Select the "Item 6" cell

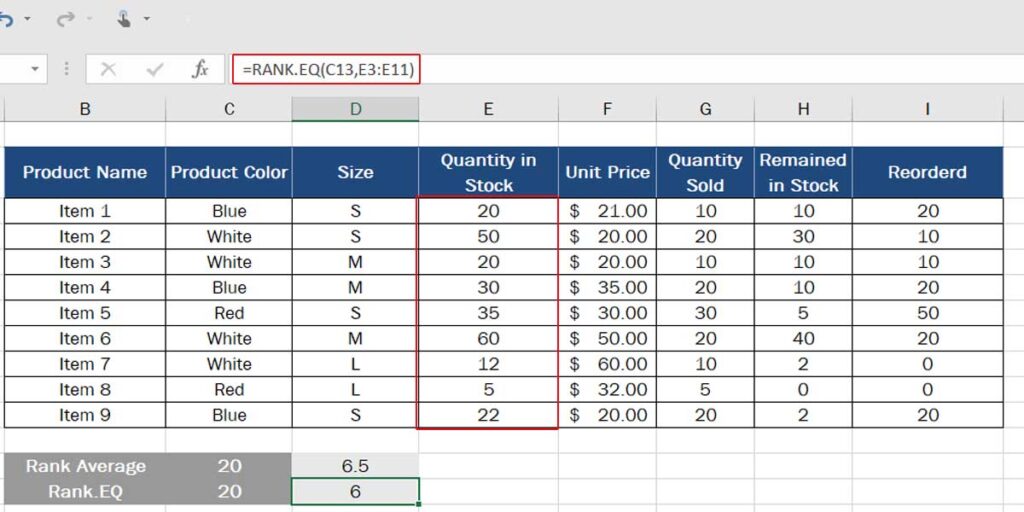tap(85, 338)
